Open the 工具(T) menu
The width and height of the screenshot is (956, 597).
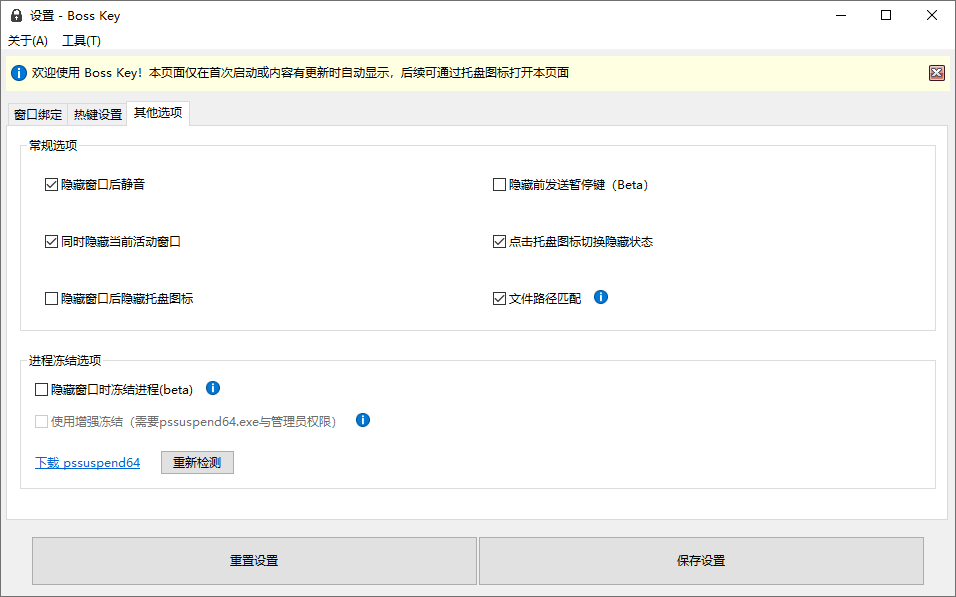tap(81, 41)
